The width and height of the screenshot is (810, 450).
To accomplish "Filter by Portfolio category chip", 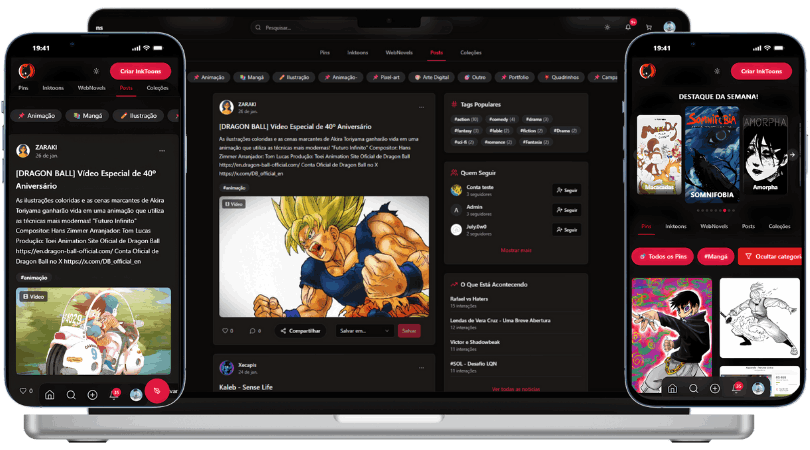I will pos(515,77).
